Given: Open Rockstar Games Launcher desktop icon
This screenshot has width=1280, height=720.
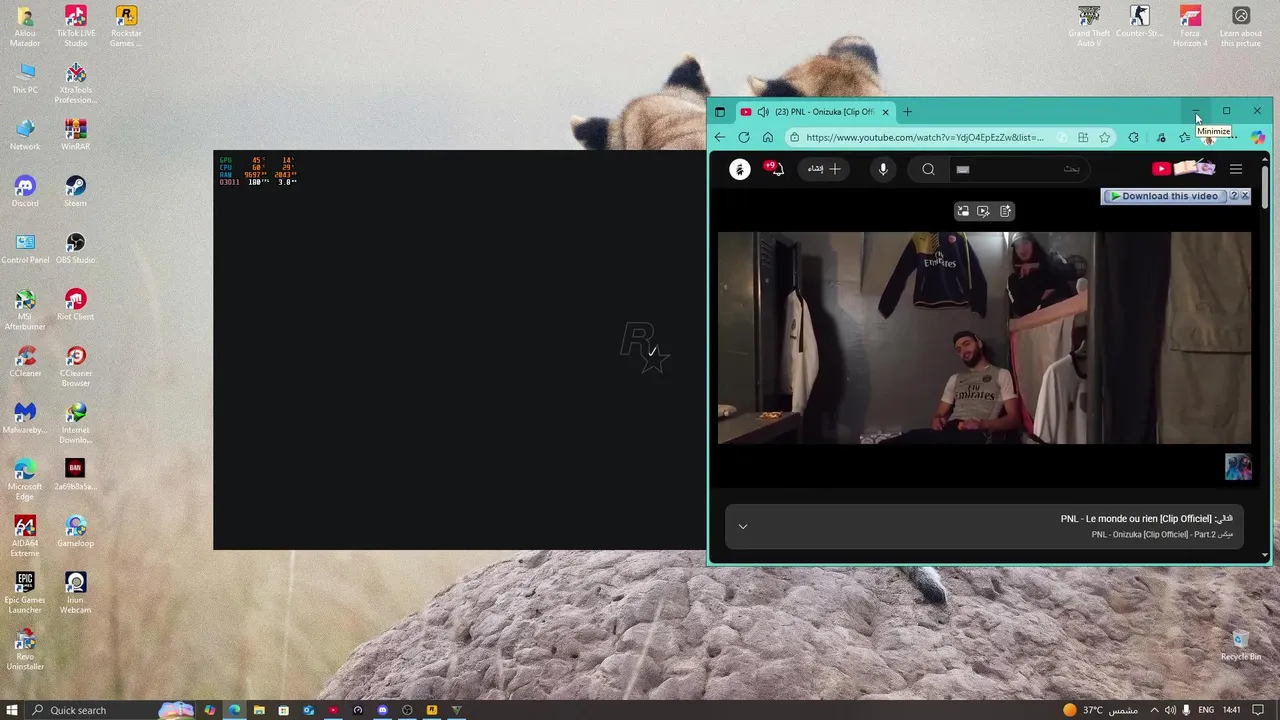Looking at the screenshot, I should 126,26.
